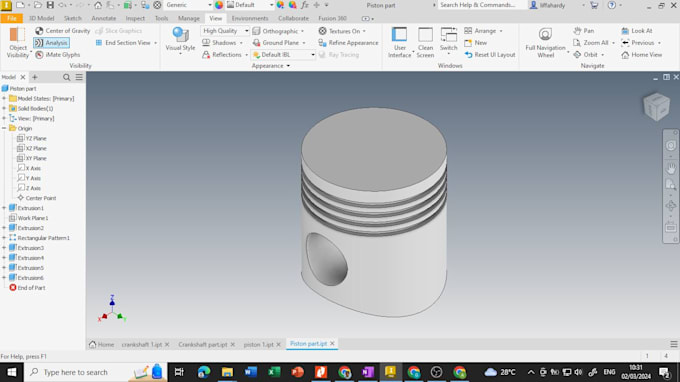Click Look At tool

coord(637,31)
